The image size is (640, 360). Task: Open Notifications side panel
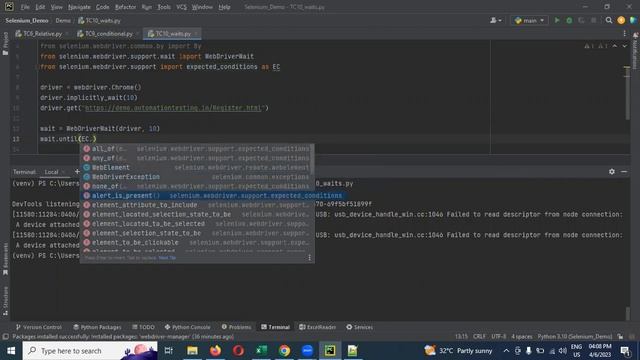click(635, 51)
